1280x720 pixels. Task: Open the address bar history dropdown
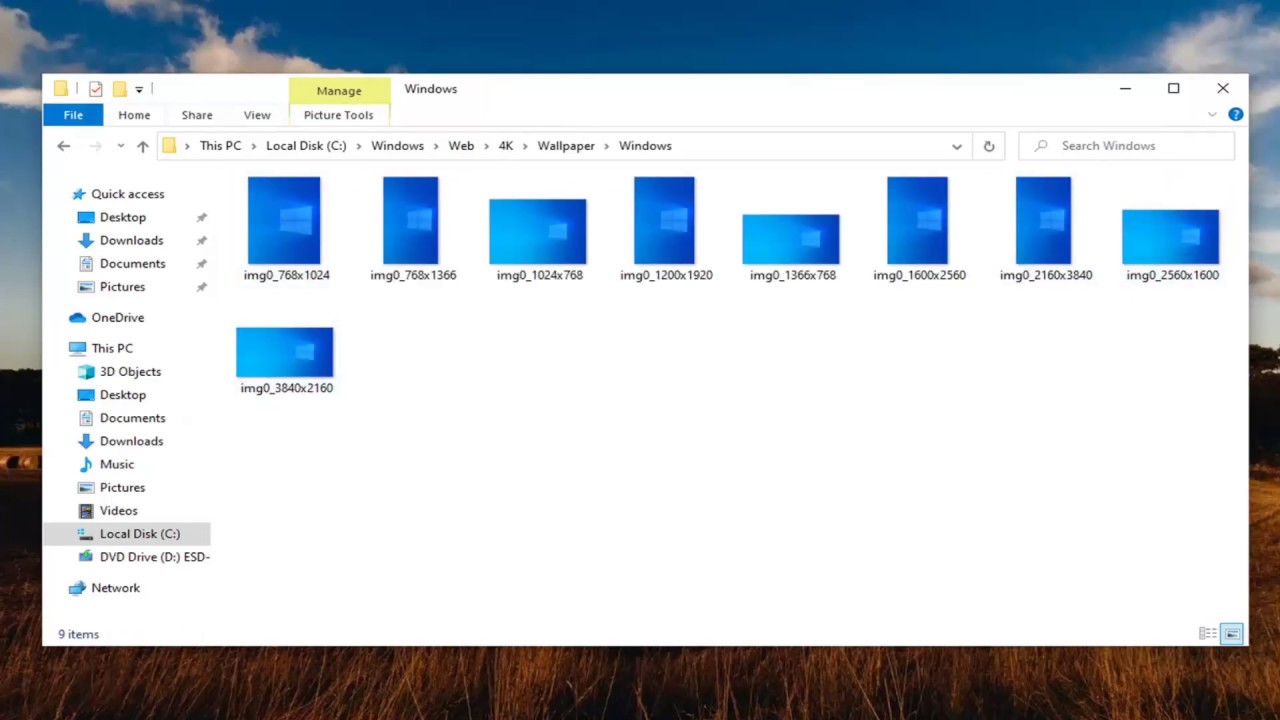pyautogui.click(x=956, y=145)
